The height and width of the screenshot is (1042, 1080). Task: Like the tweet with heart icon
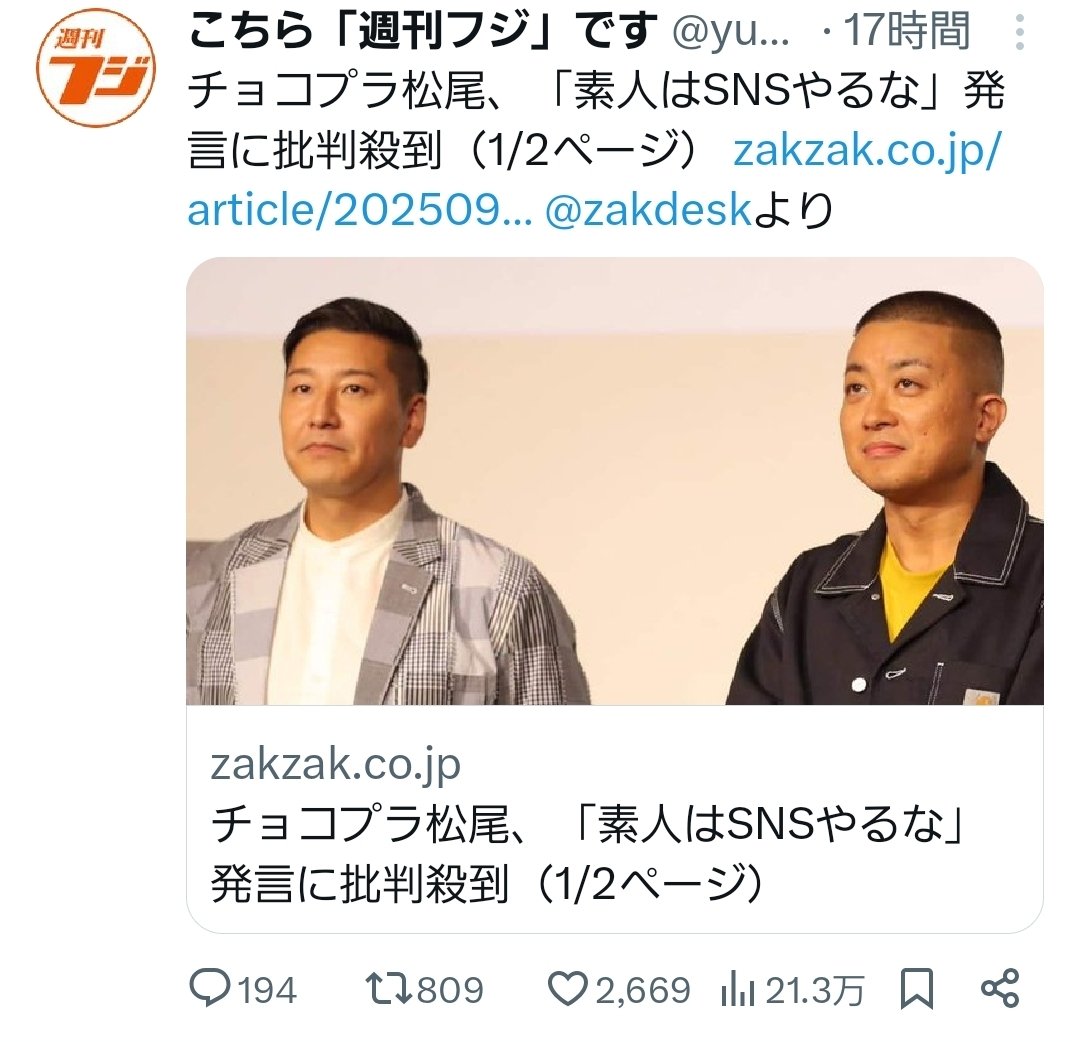coord(568,989)
